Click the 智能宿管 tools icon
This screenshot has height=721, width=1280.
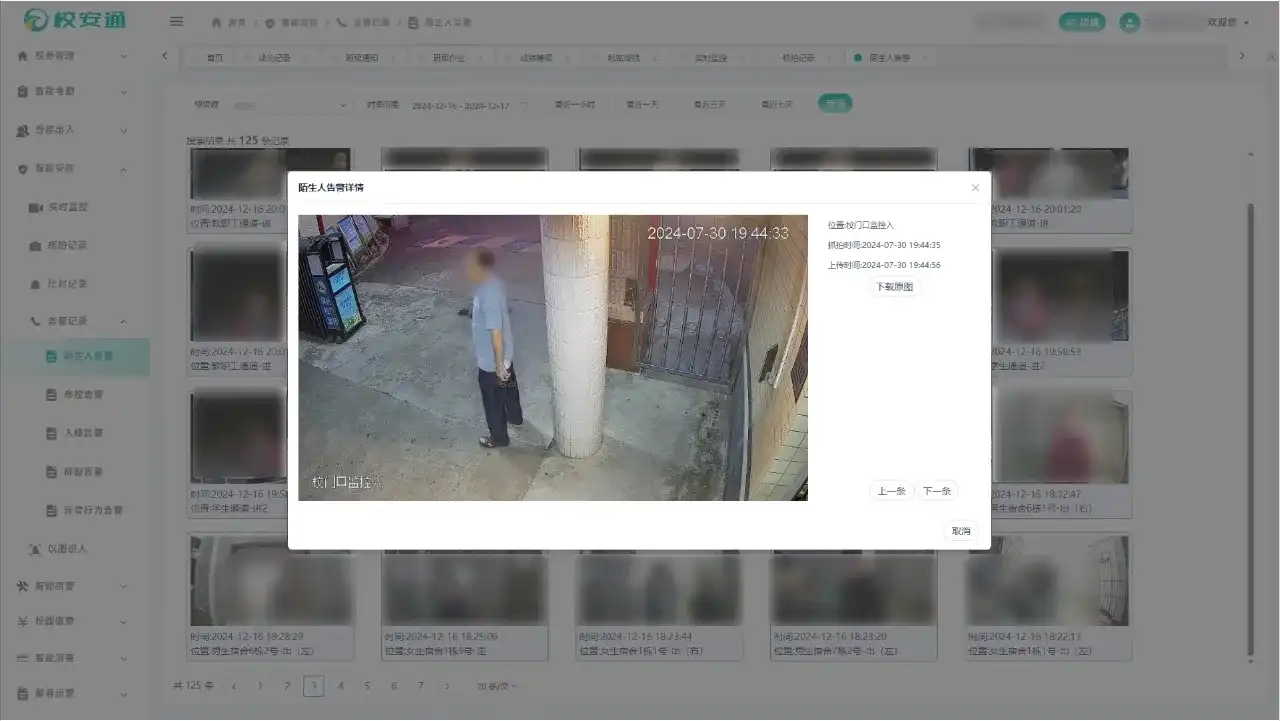click(x=22, y=586)
